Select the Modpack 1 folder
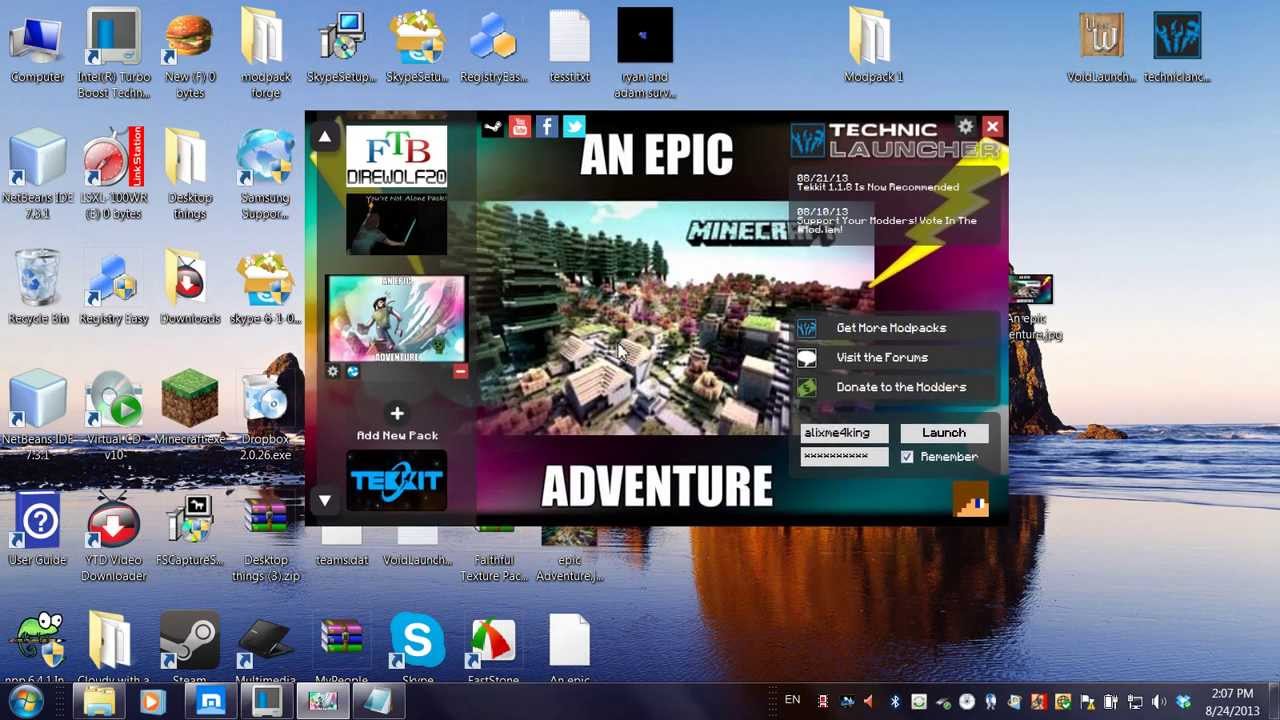Screen dimensions: 1280x720 point(873,46)
